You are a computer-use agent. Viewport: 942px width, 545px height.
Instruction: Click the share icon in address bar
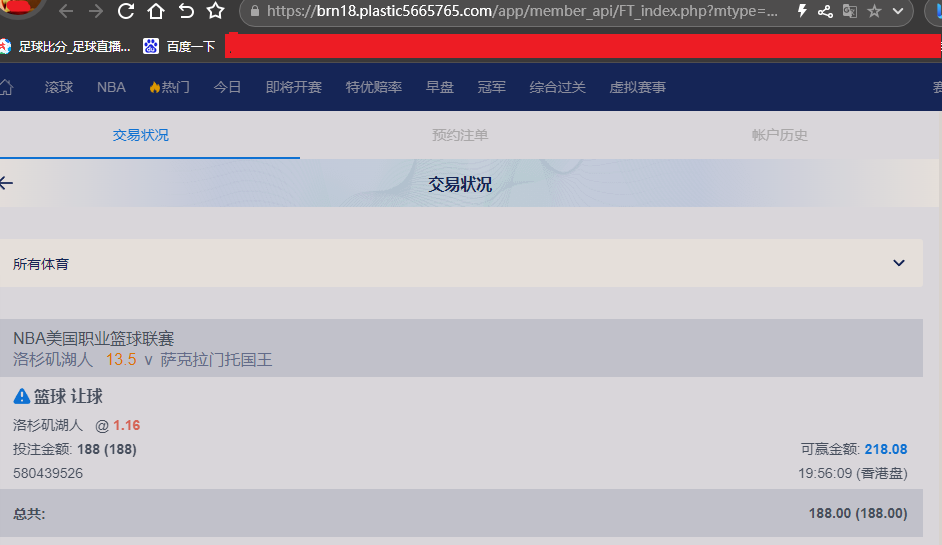[825, 11]
